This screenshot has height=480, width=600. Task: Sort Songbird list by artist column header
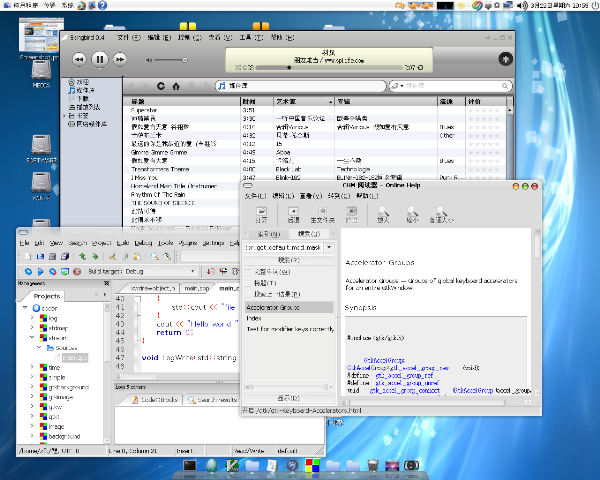(303, 101)
